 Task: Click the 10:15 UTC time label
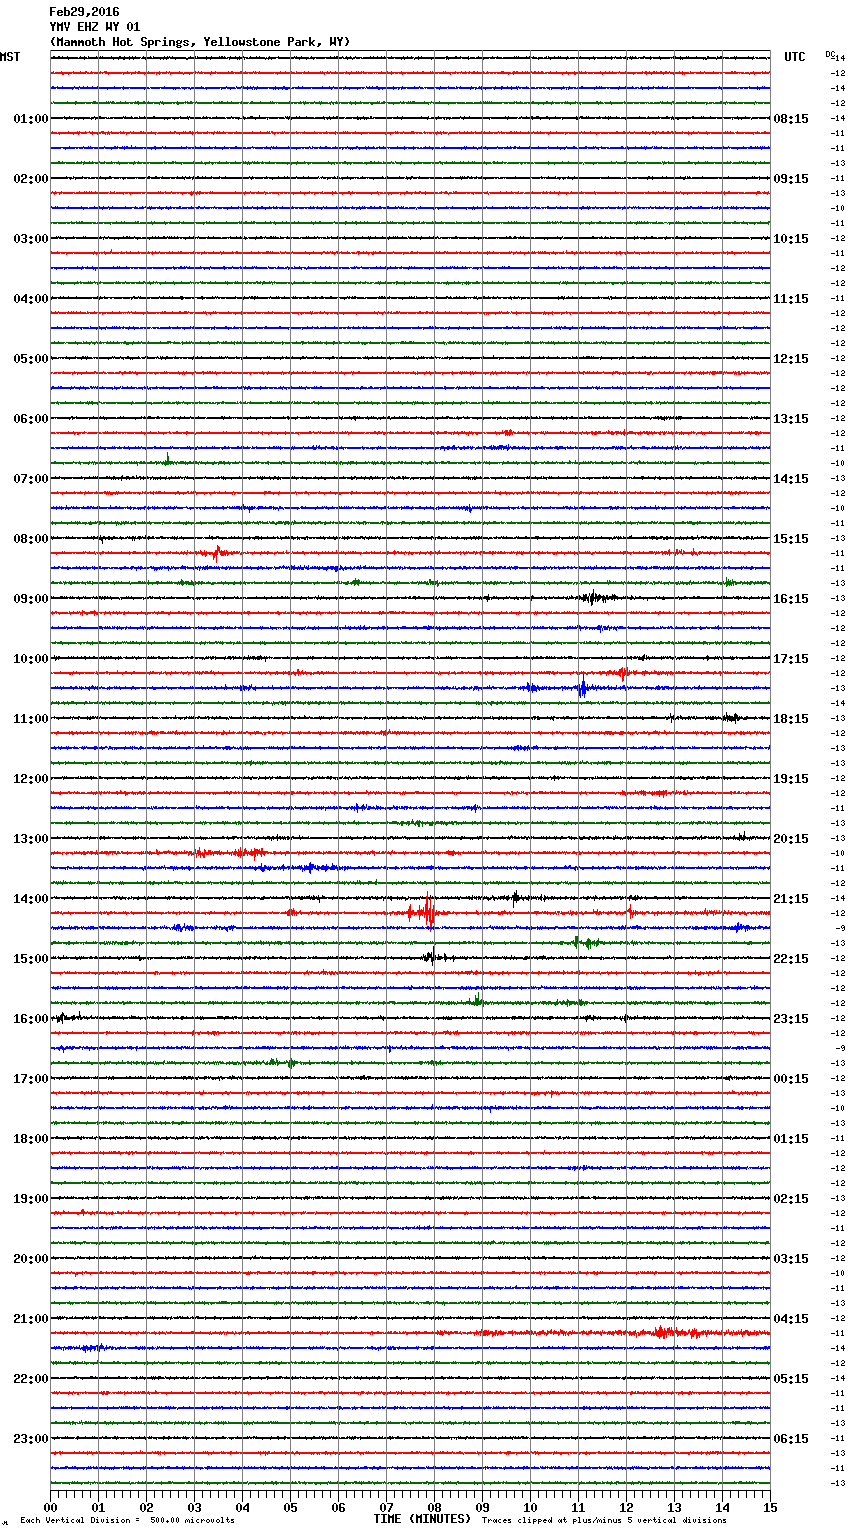(x=791, y=239)
